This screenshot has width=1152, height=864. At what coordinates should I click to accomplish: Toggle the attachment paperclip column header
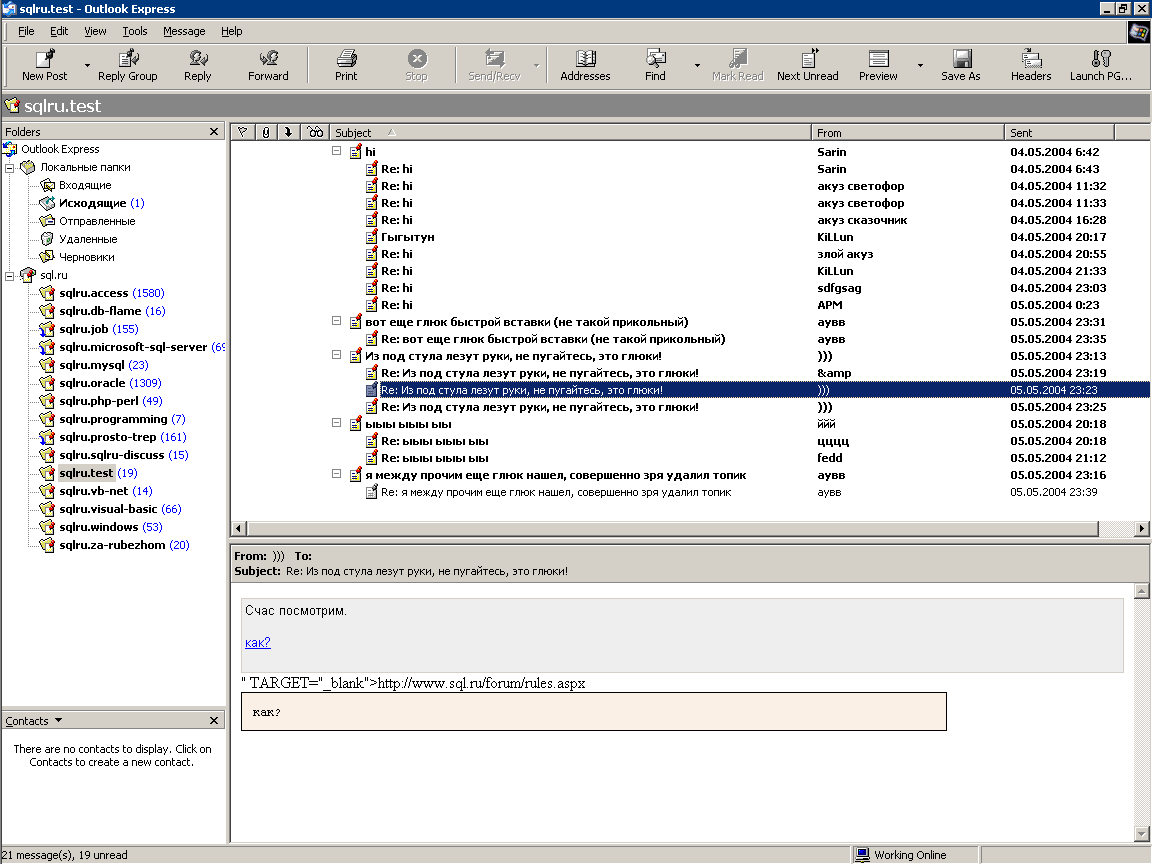point(266,132)
